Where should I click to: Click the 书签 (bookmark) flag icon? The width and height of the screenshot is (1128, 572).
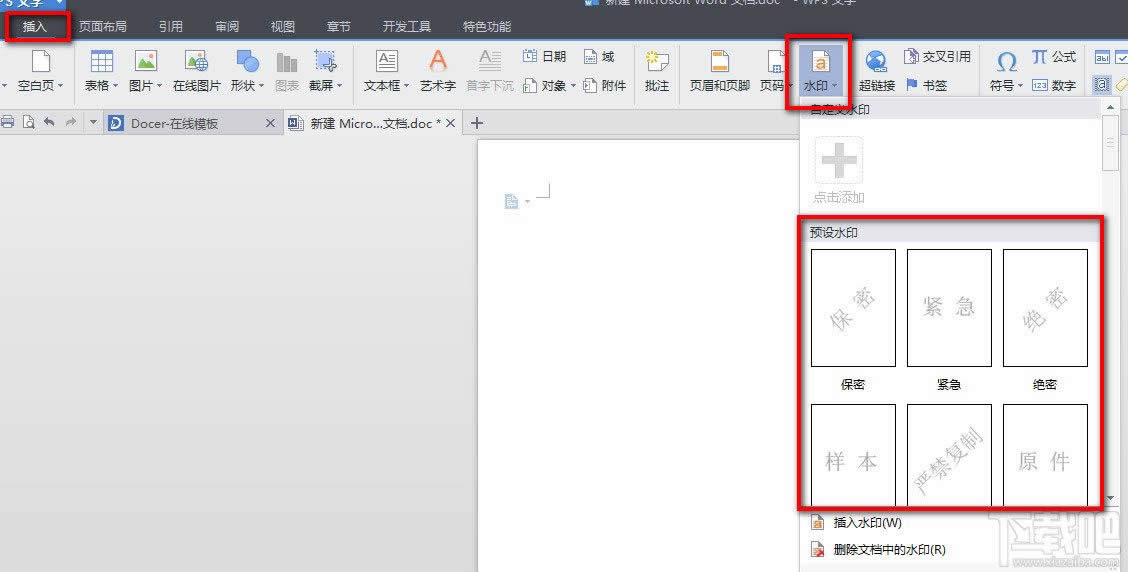(912, 86)
